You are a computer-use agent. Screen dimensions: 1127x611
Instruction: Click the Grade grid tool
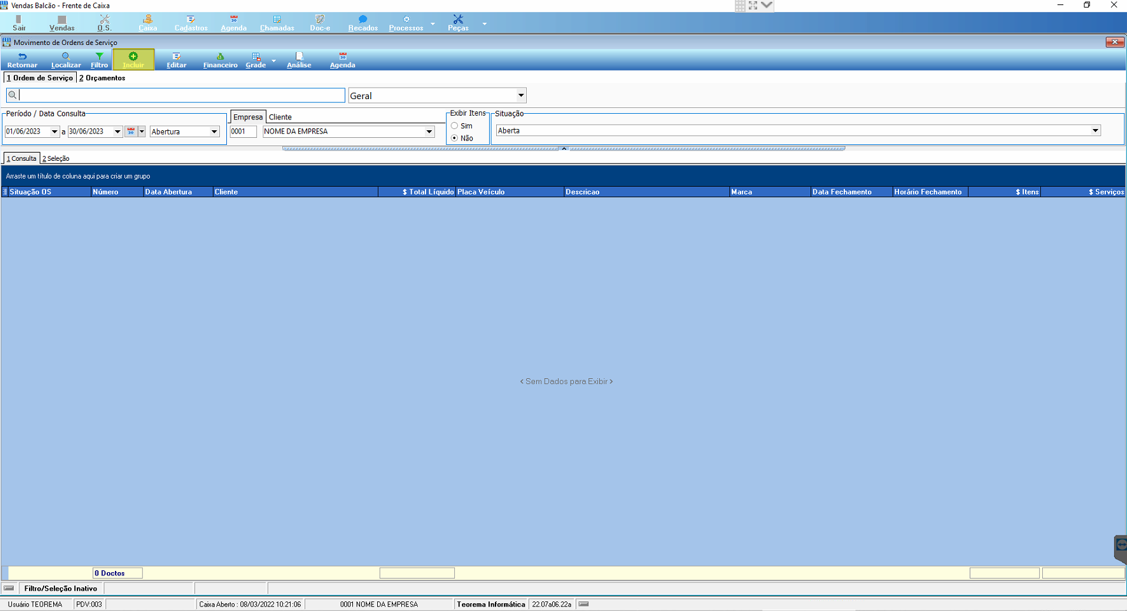point(256,60)
